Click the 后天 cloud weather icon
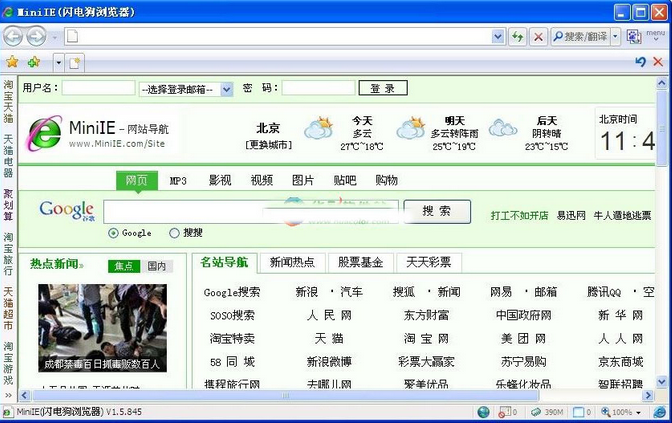Screen dimensions: 672x423 tap(503, 128)
